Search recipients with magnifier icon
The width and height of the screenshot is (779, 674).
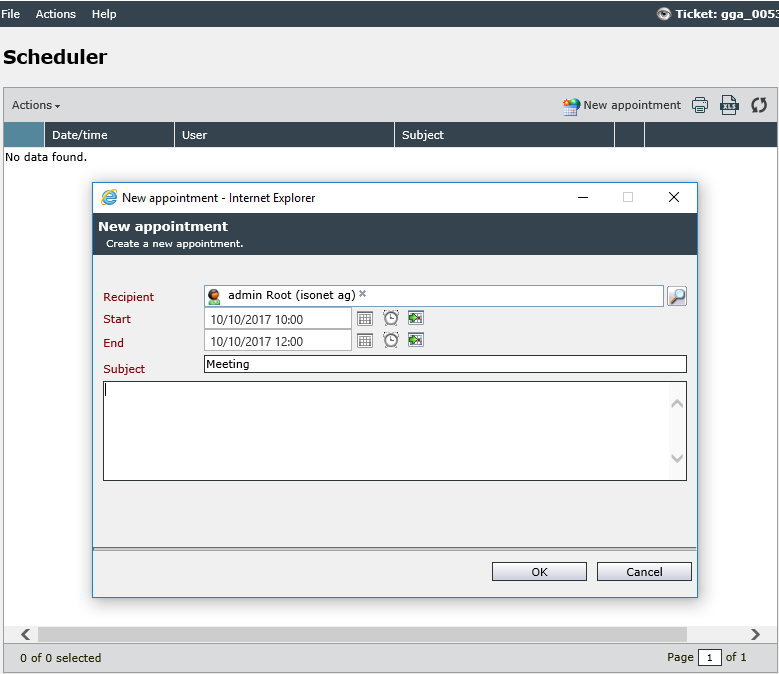click(x=677, y=296)
